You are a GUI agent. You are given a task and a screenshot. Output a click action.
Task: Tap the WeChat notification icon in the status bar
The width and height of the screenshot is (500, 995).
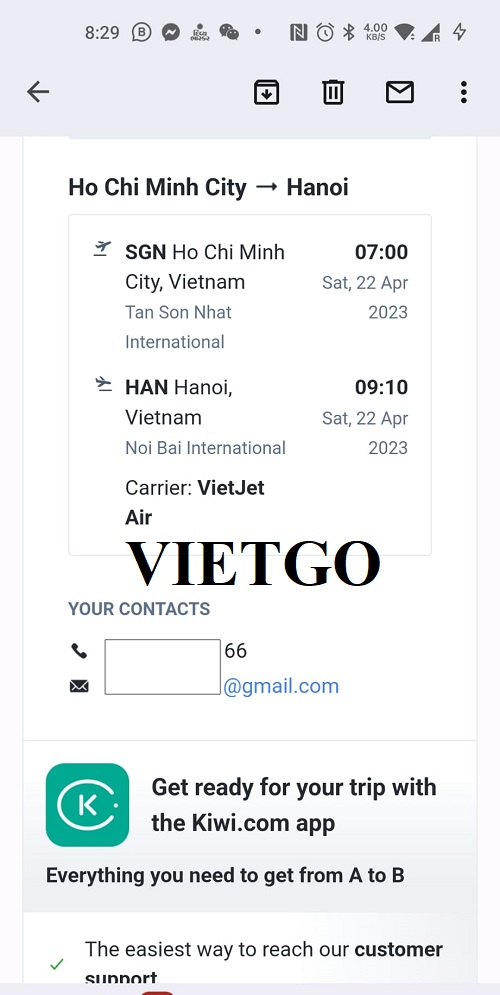229,32
